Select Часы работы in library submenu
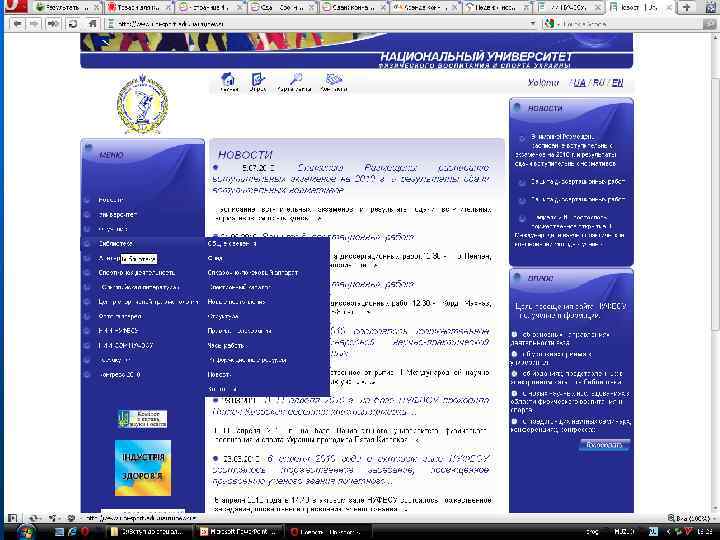The height and width of the screenshot is (540, 720). click(x=225, y=345)
